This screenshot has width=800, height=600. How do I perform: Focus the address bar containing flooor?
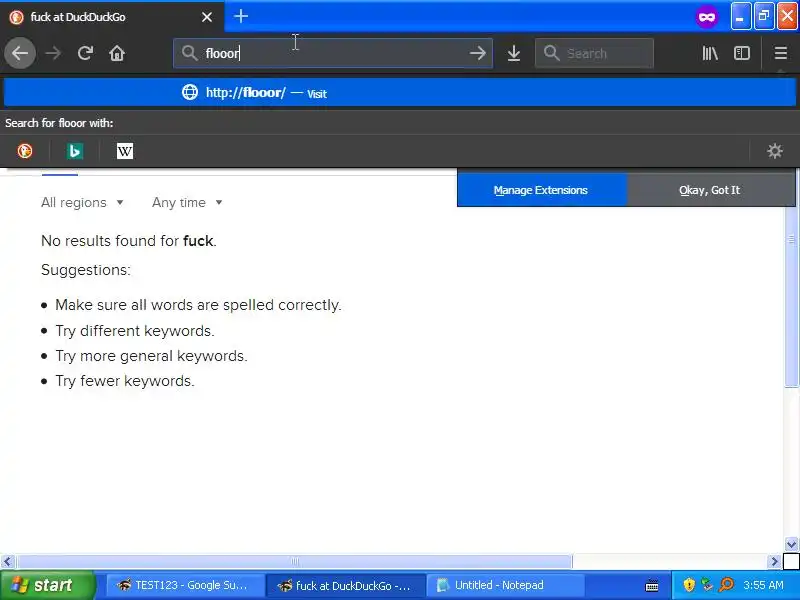(333, 53)
